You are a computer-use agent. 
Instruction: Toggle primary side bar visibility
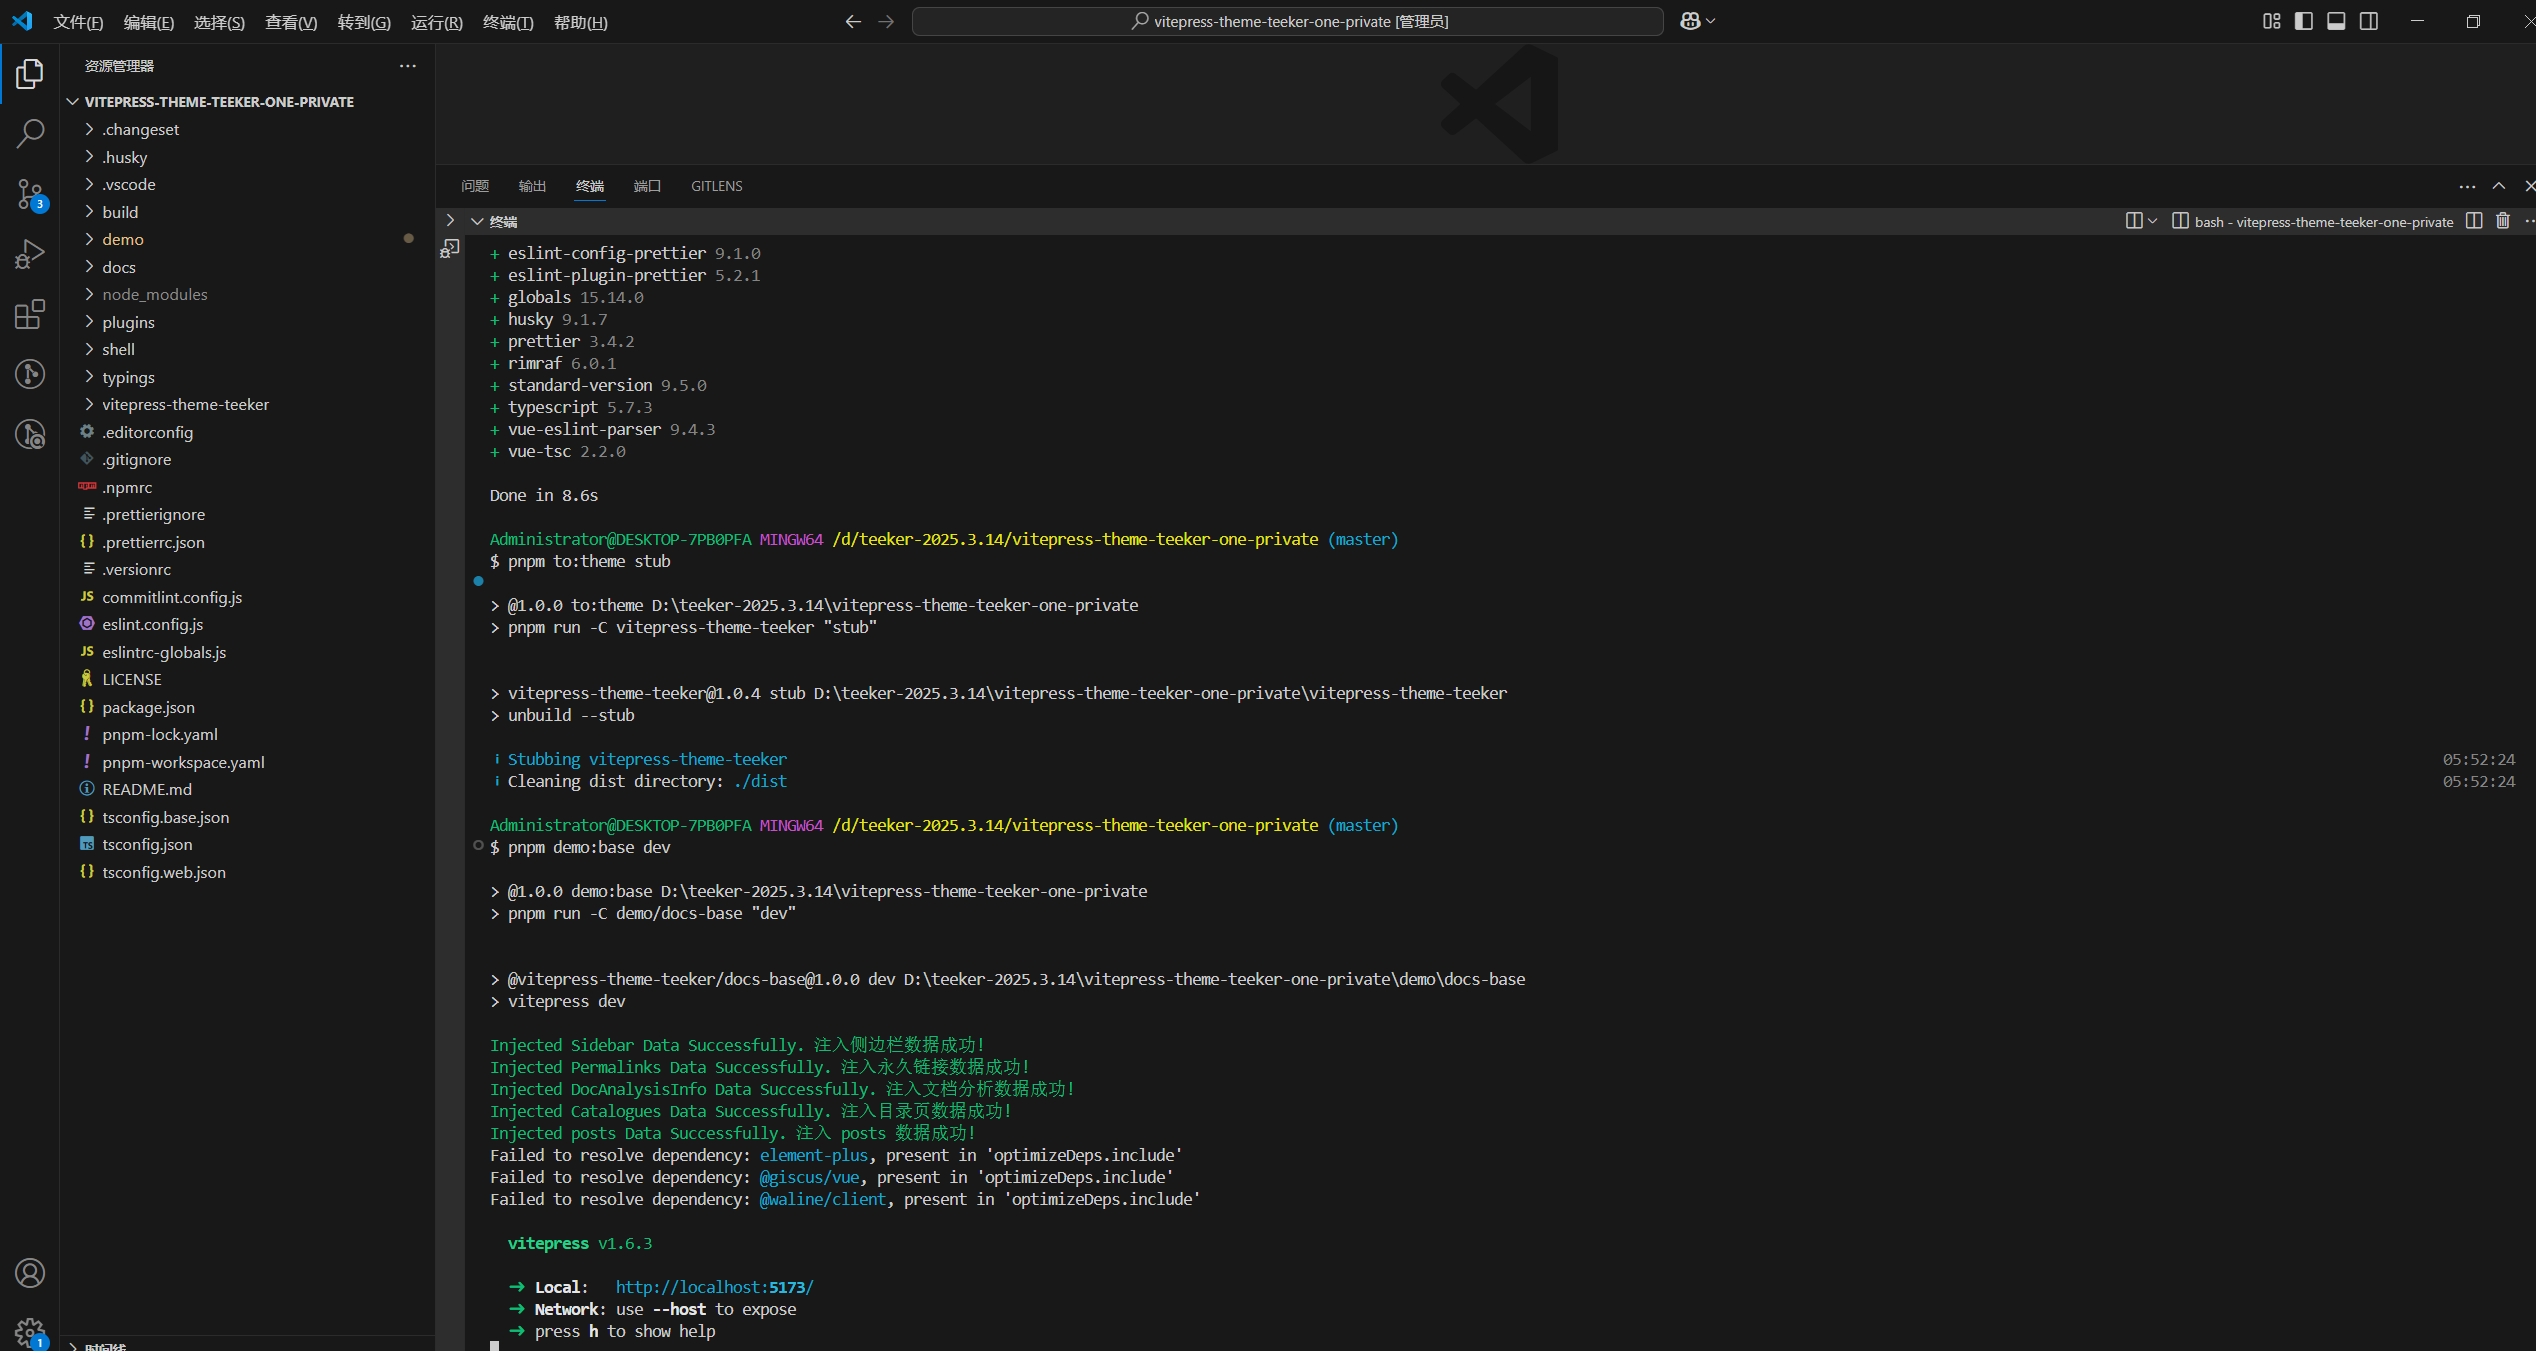coord(2304,21)
